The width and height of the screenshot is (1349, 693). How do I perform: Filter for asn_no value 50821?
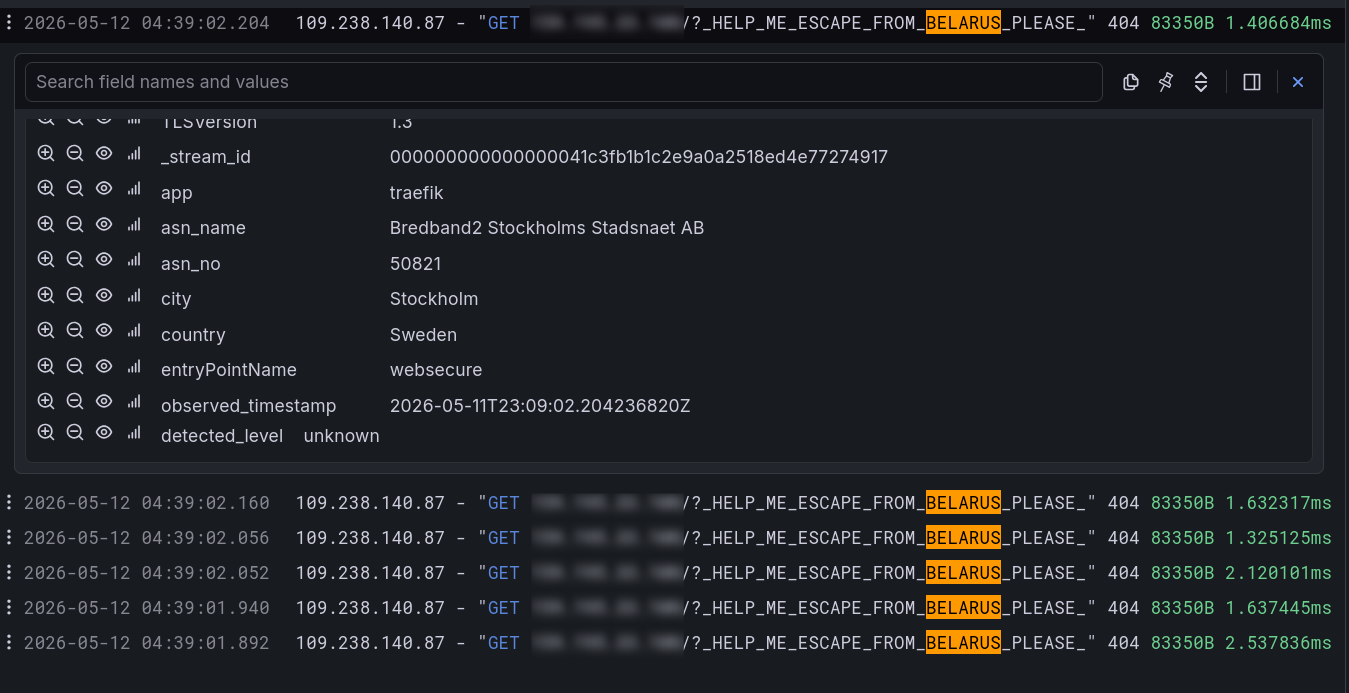coord(45,259)
